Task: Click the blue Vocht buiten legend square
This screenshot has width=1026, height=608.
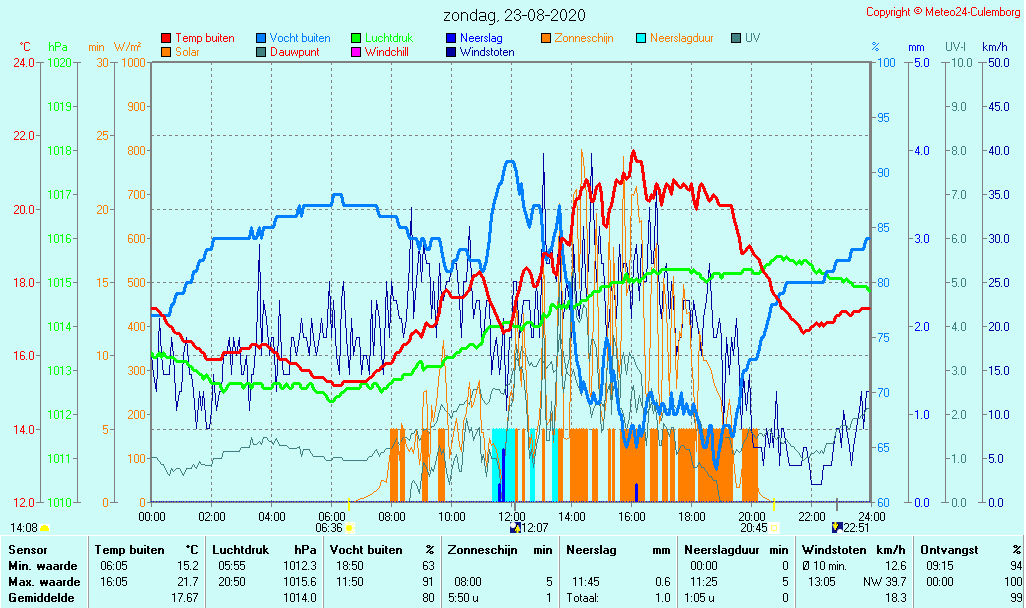Action: pos(261,39)
